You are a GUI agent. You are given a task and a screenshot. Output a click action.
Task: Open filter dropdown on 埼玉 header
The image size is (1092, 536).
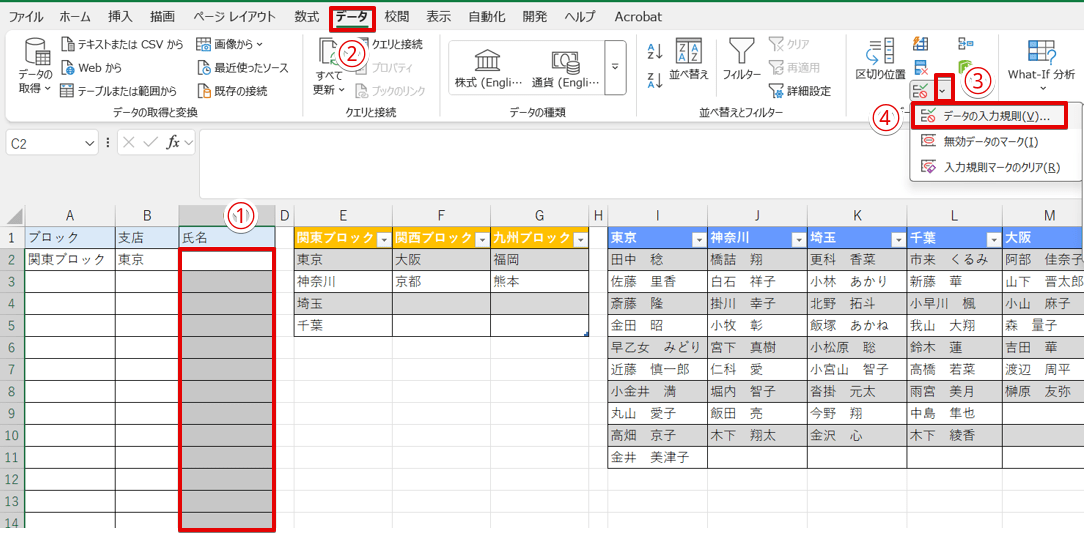point(898,238)
